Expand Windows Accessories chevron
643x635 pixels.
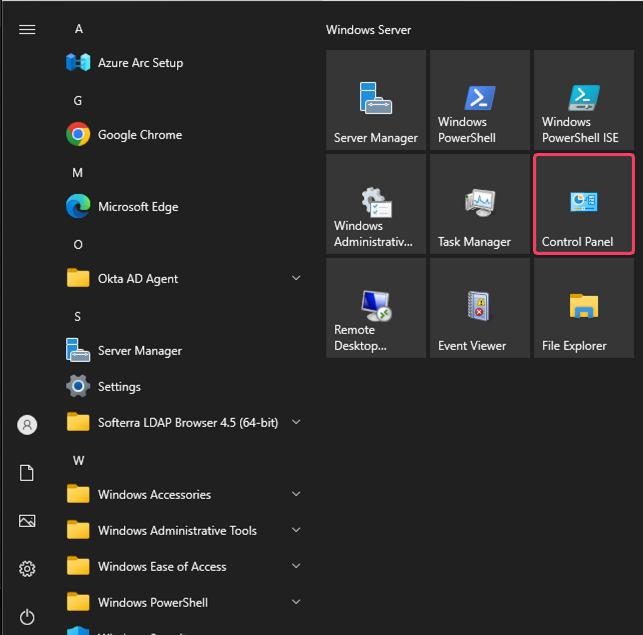(x=296, y=494)
